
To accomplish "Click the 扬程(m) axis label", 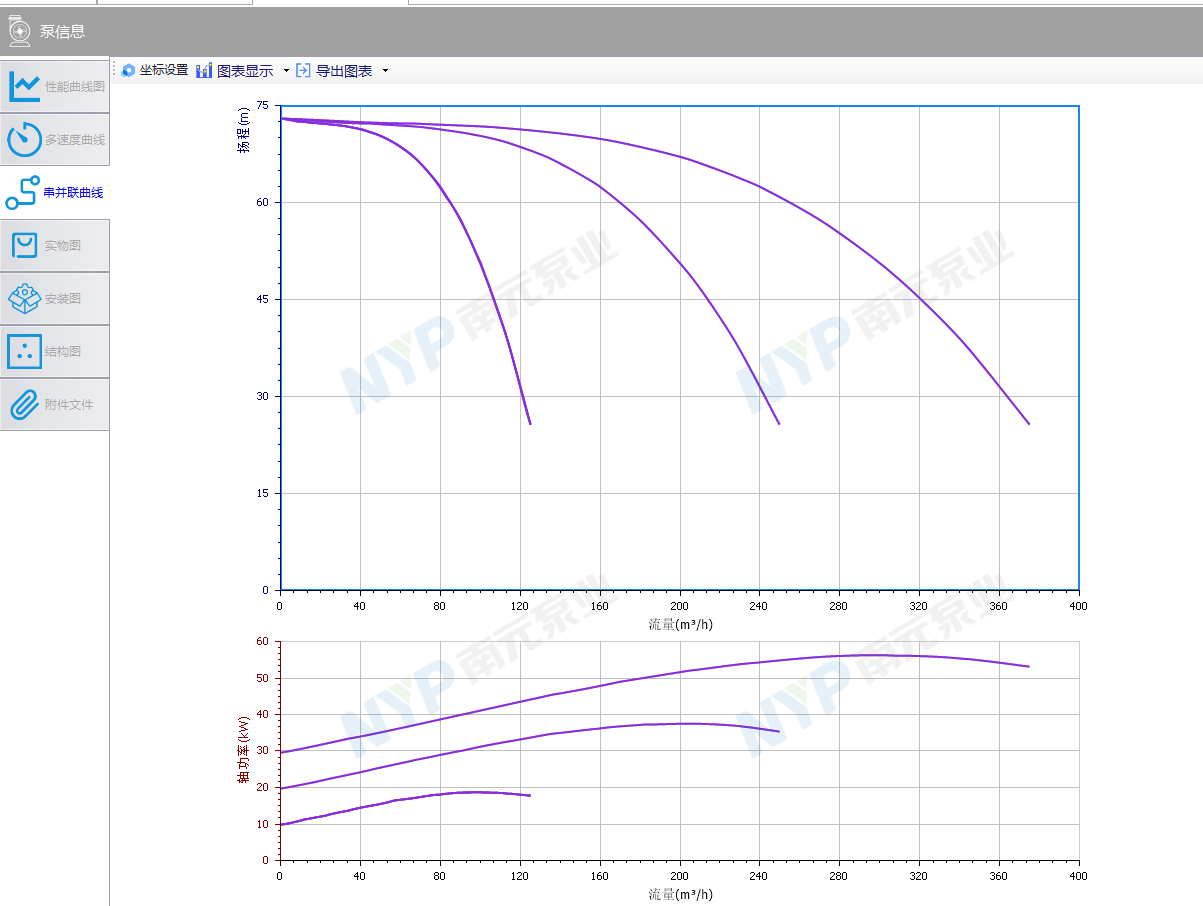I will (243, 131).
